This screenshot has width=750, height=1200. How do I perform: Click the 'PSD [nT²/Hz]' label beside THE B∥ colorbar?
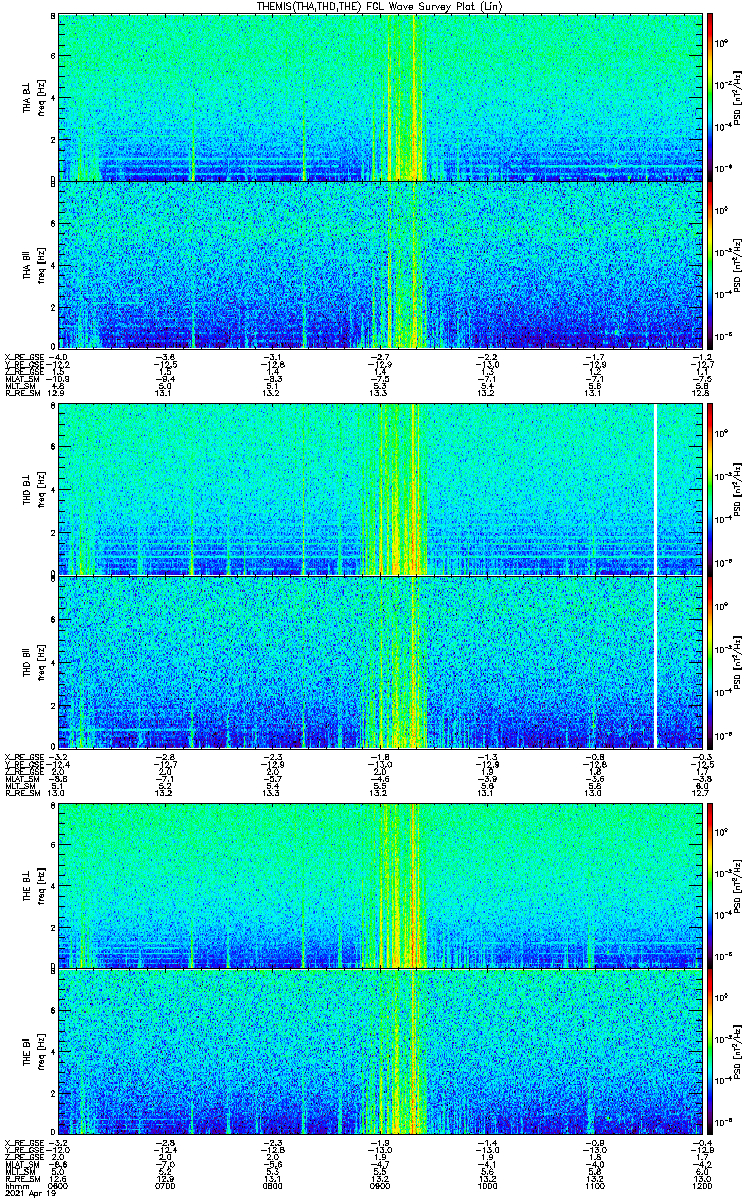tap(738, 1052)
